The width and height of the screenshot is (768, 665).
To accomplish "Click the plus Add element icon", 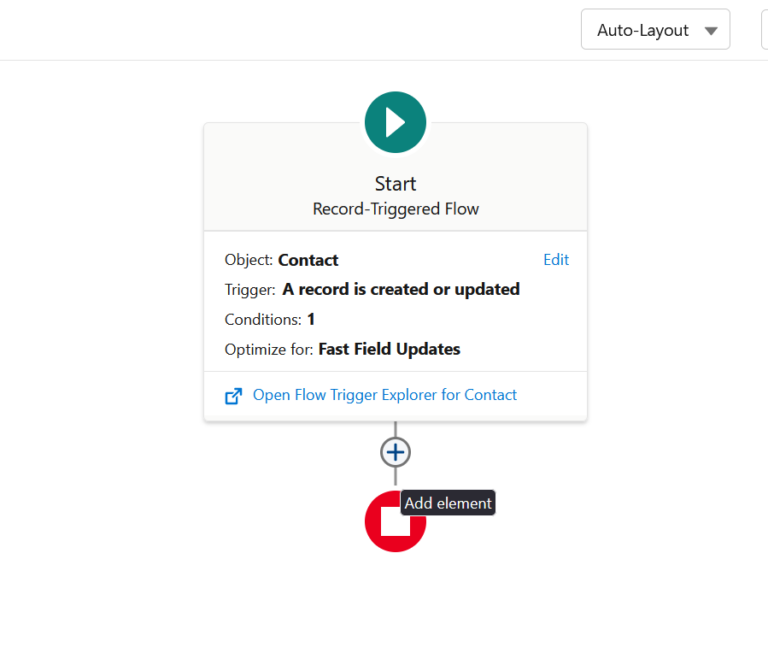I will 395,452.
